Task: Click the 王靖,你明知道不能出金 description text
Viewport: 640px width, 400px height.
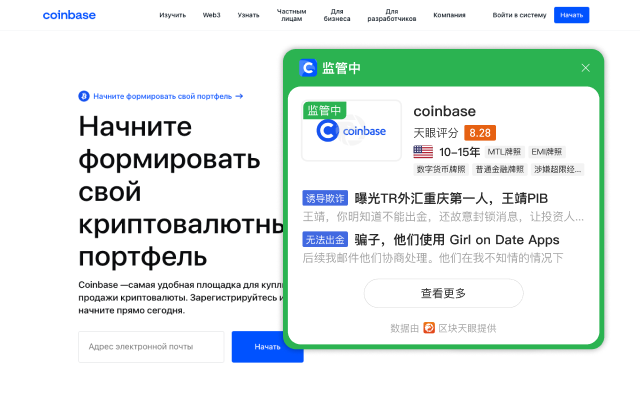Action: coord(443,216)
